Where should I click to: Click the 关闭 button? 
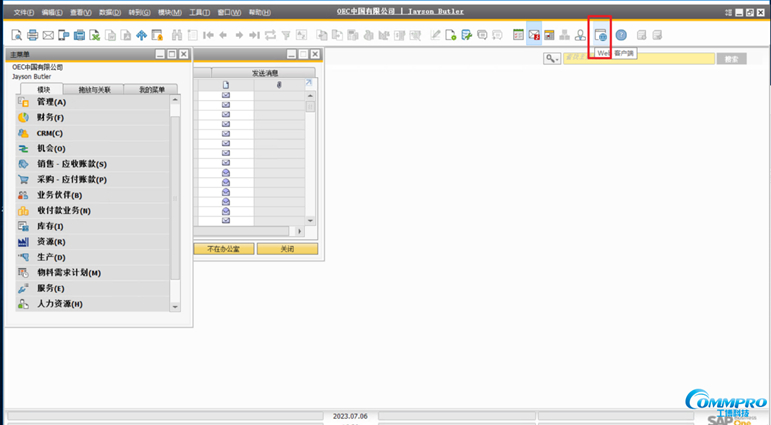287,249
